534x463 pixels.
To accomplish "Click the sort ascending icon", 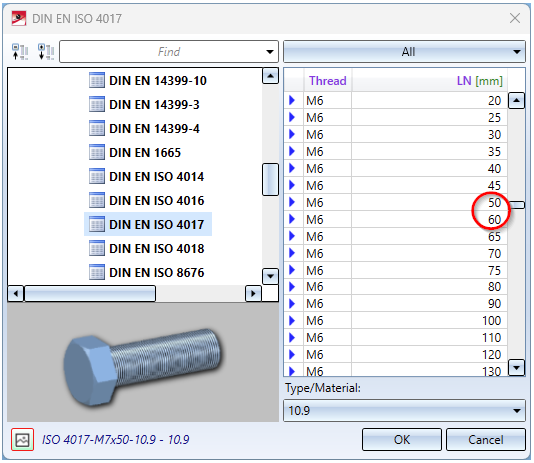I will [20, 52].
